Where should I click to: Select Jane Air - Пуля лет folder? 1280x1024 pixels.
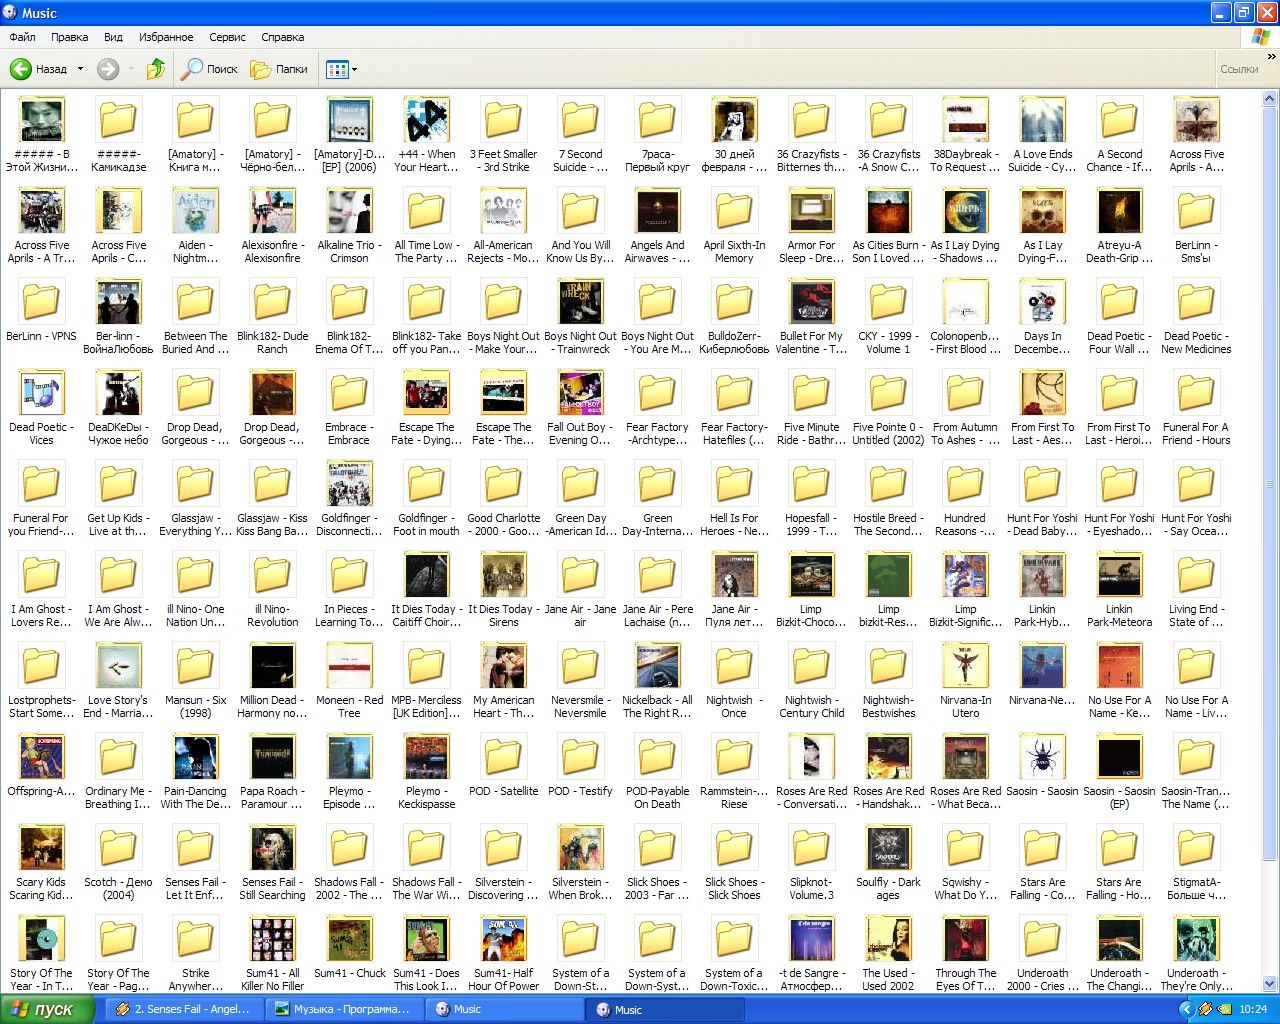click(x=734, y=590)
